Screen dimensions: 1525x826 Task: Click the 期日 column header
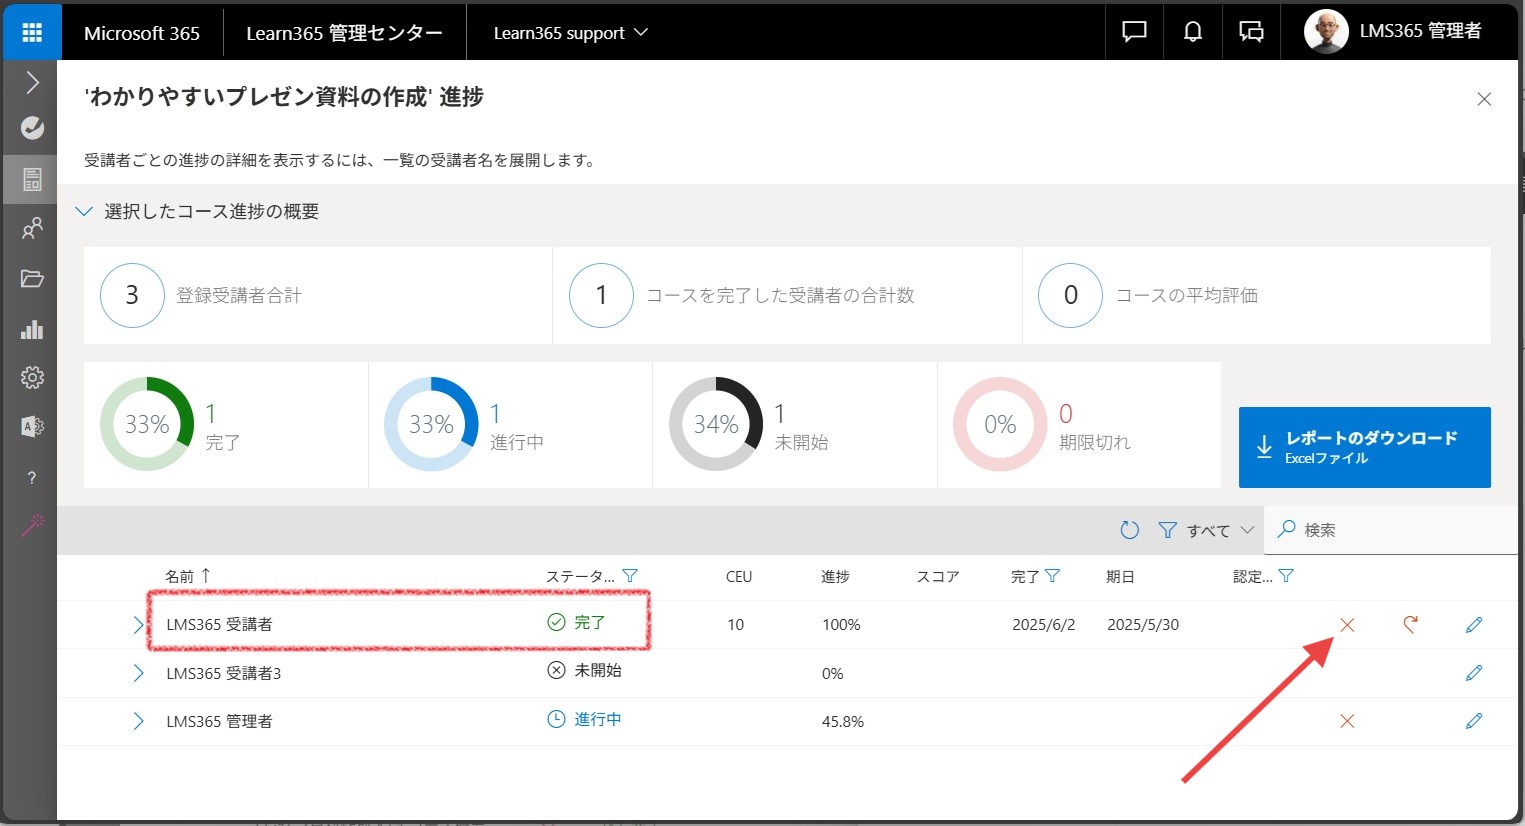pyautogui.click(x=1120, y=577)
